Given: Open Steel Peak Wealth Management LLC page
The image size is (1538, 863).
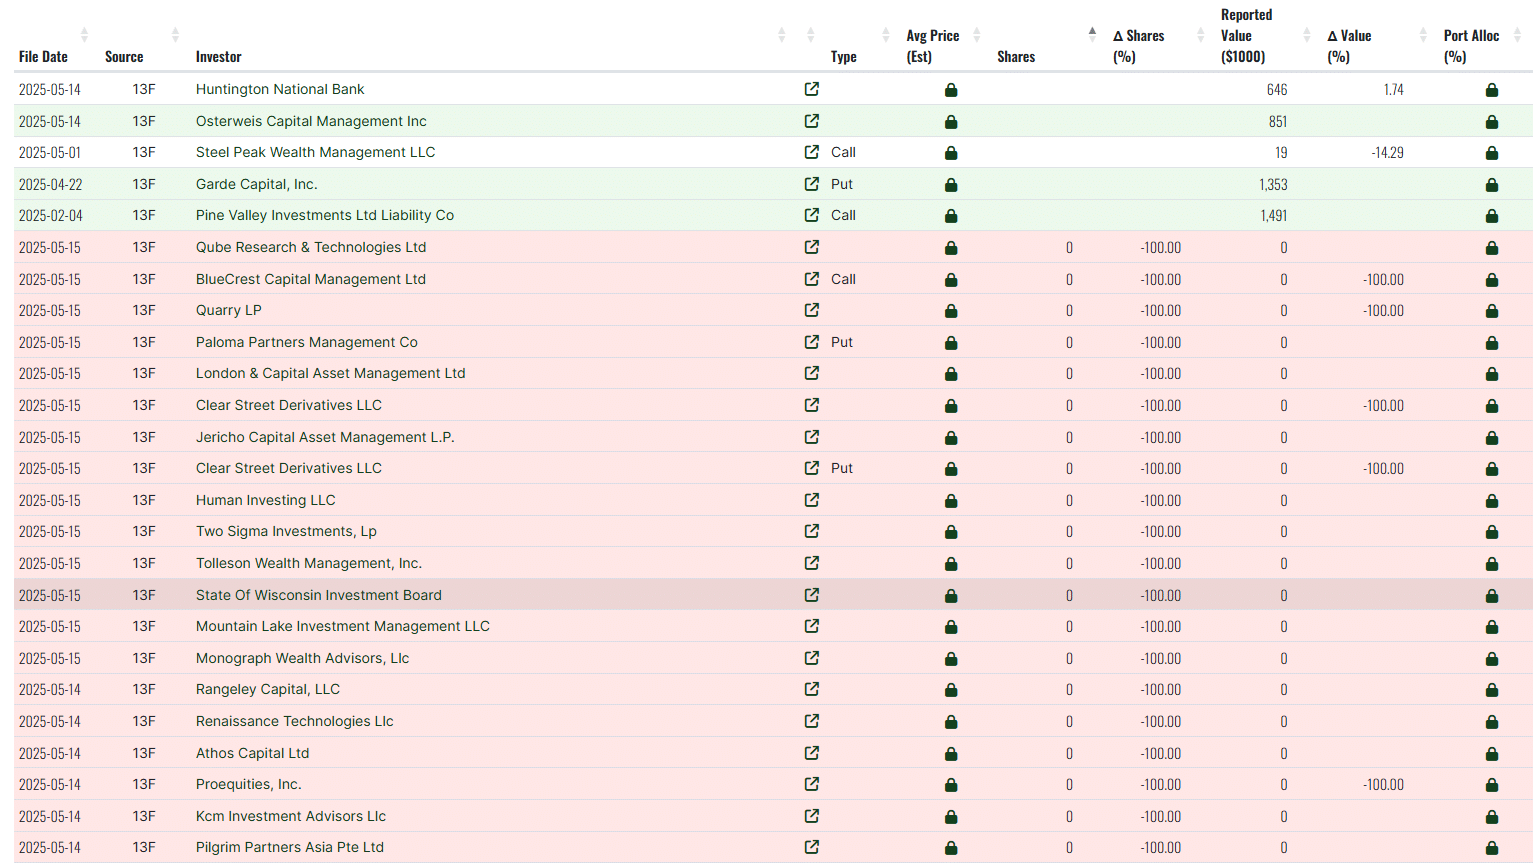Looking at the screenshot, I should point(315,152).
